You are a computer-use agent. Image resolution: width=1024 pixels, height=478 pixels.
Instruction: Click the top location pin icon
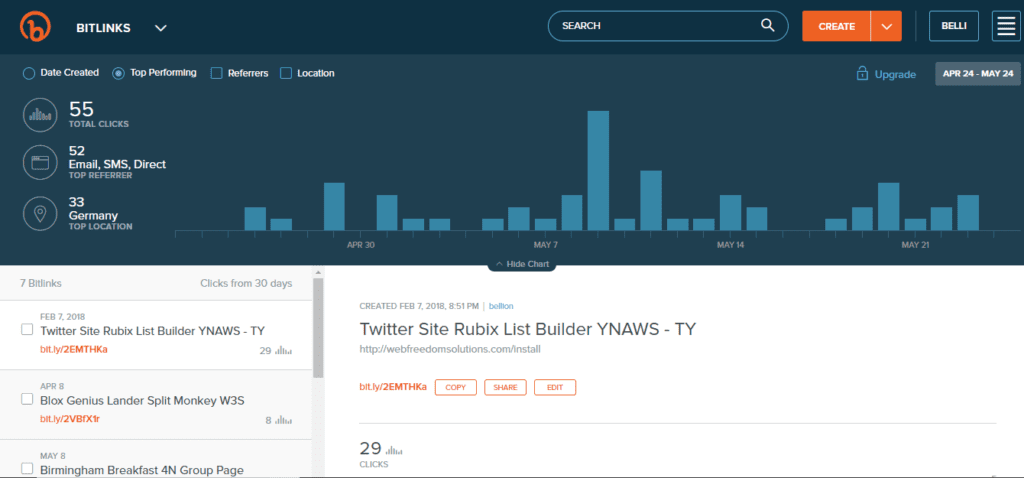40,214
